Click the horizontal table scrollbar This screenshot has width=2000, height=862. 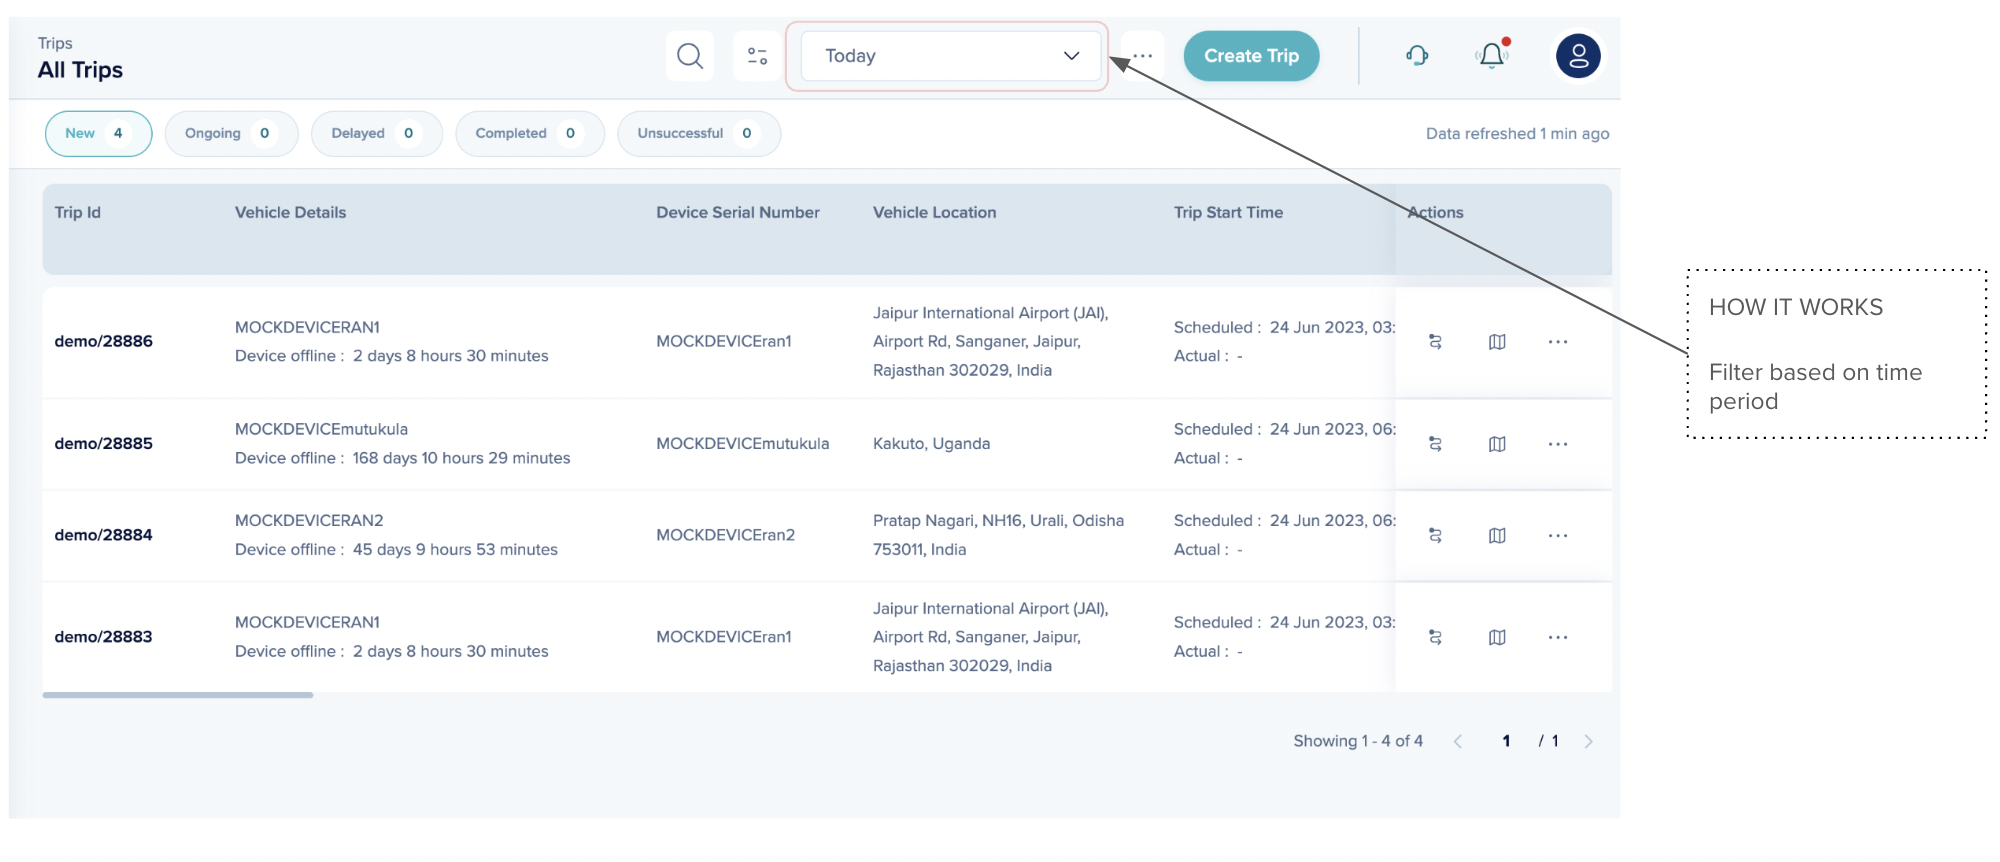pos(178,695)
